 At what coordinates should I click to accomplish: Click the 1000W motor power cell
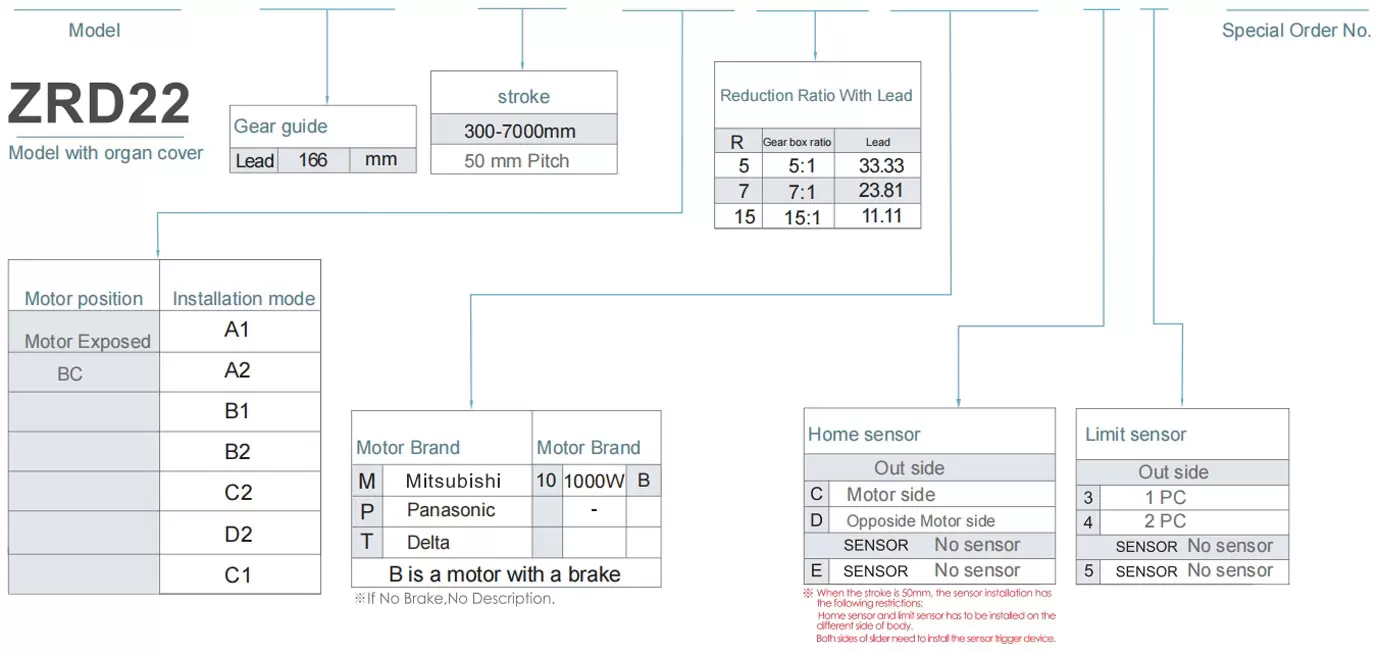pyautogui.click(x=594, y=481)
